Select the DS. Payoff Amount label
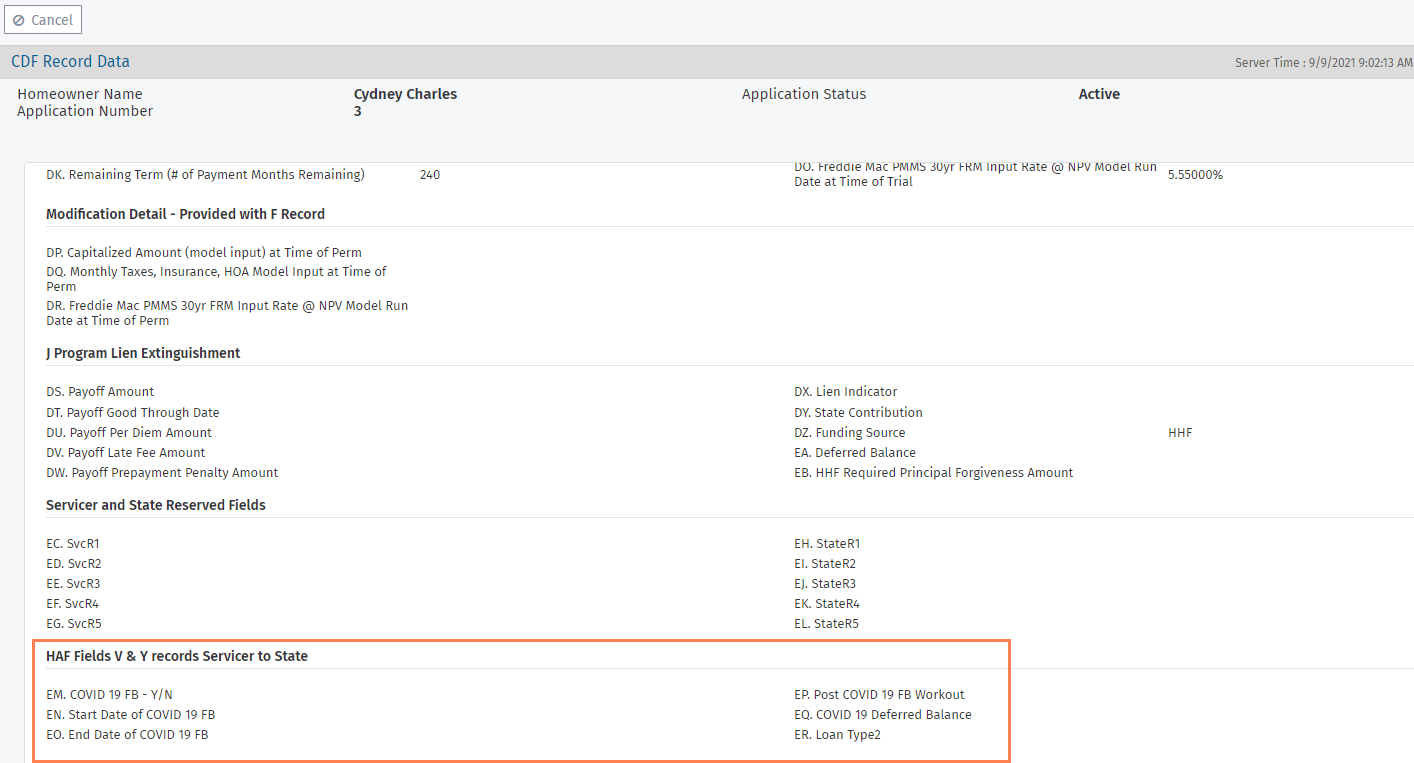The width and height of the screenshot is (1414, 763). 100,392
